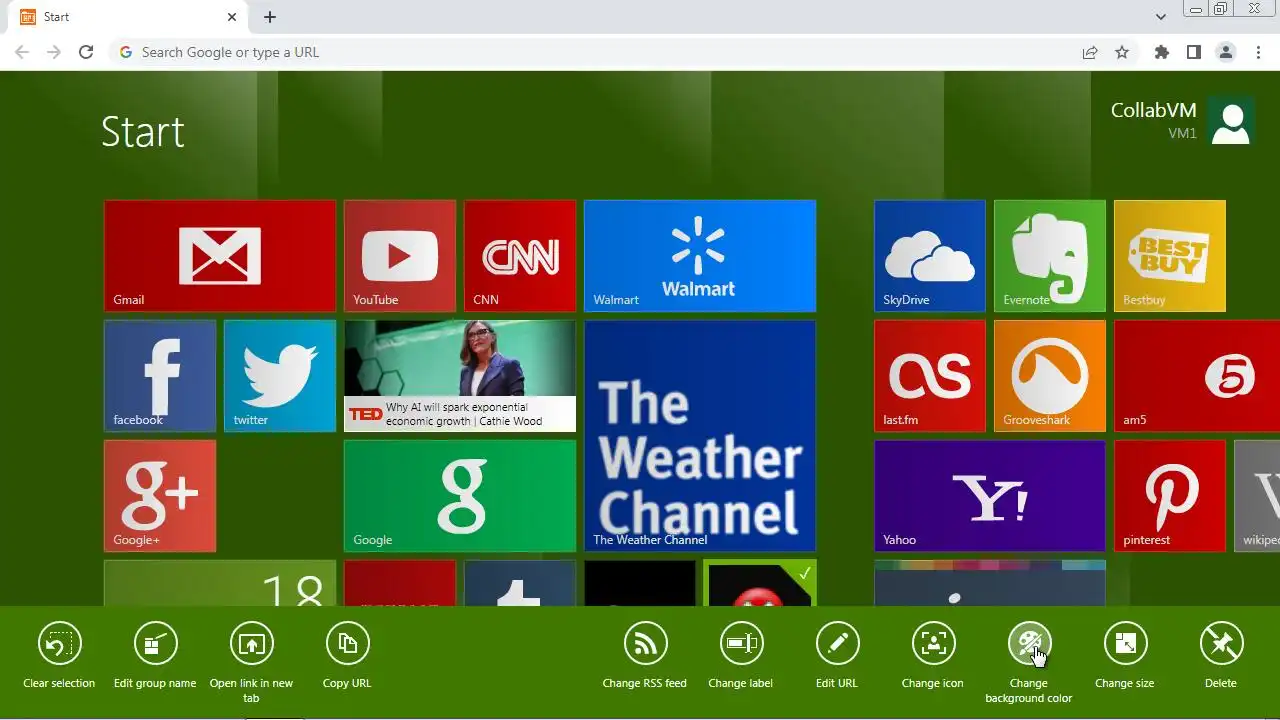1280x720 pixels.
Task: Click the Change size icon
Action: pyautogui.click(x=1125, y=644)
